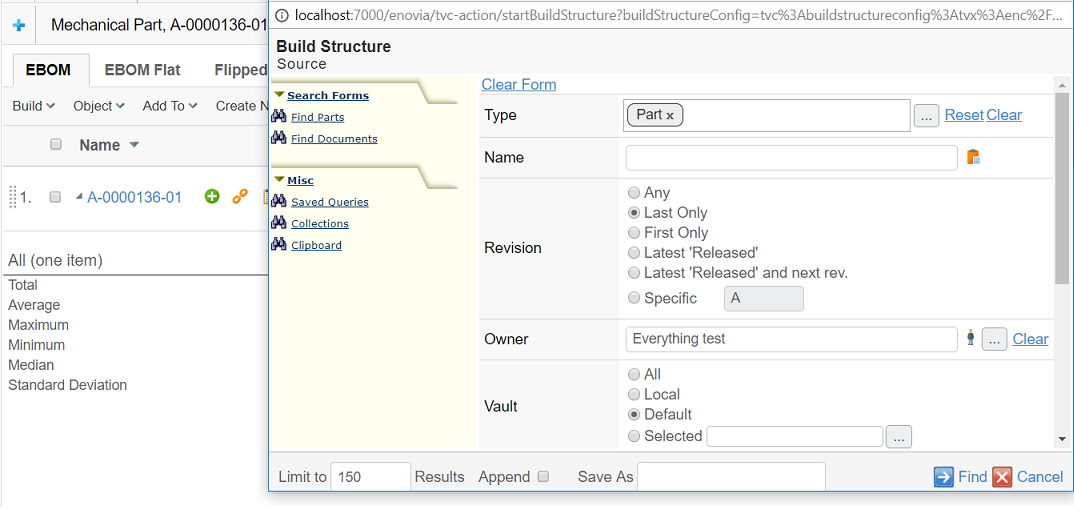Image resolution: width=1074 pixels, height=510 pixels.
Task: Click the person icon beside the Owner field
Action: point(970,339)
